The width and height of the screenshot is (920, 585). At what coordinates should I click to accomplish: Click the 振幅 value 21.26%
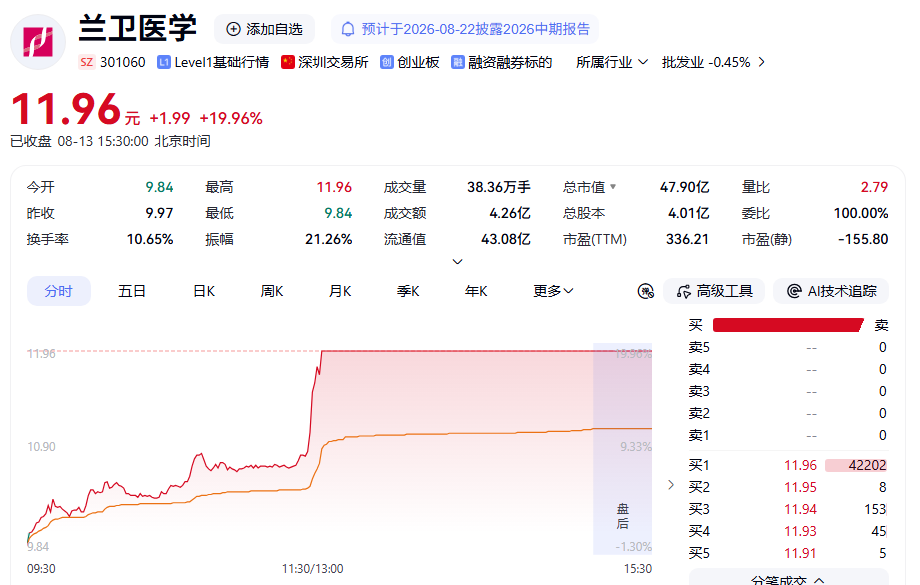329,239
